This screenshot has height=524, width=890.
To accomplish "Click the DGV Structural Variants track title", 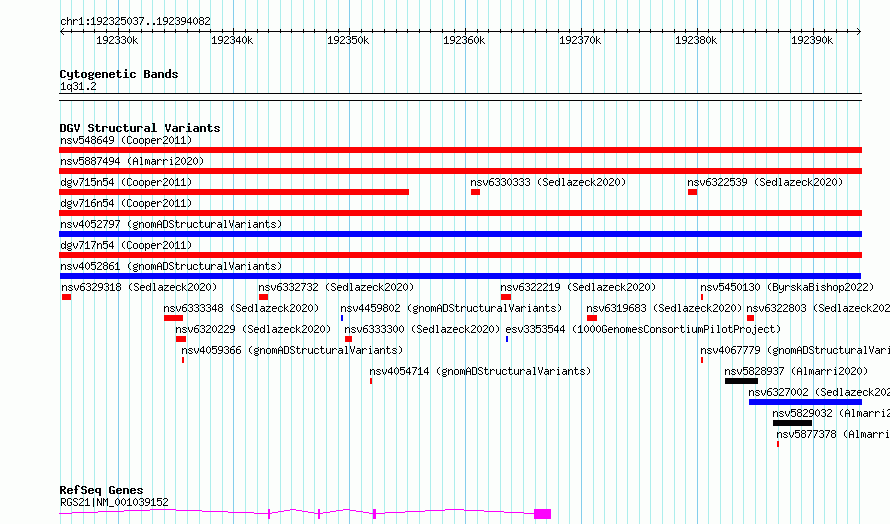I will point(140,128).
